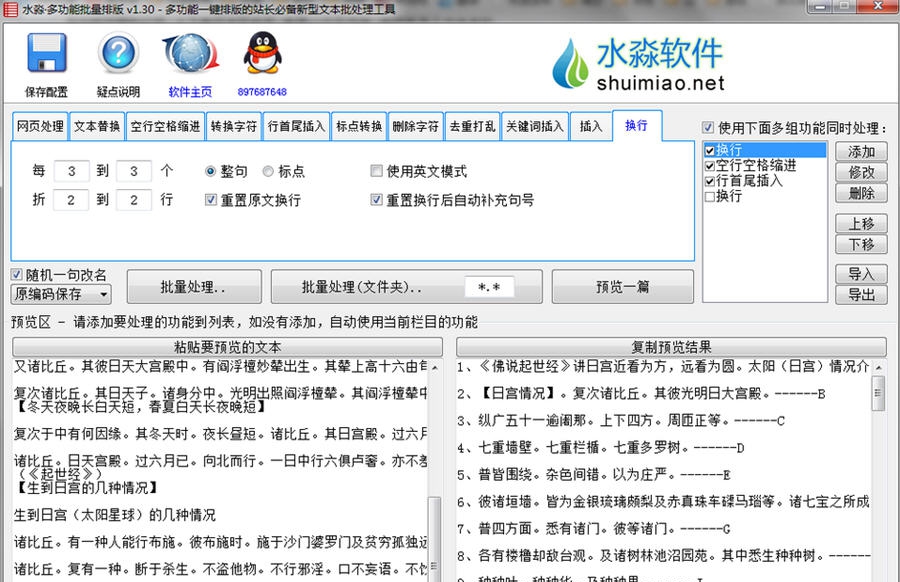900x582 pixels.
Task: Toggle the 随机一句改名 checkbox
Action: [x=16, y=273]
